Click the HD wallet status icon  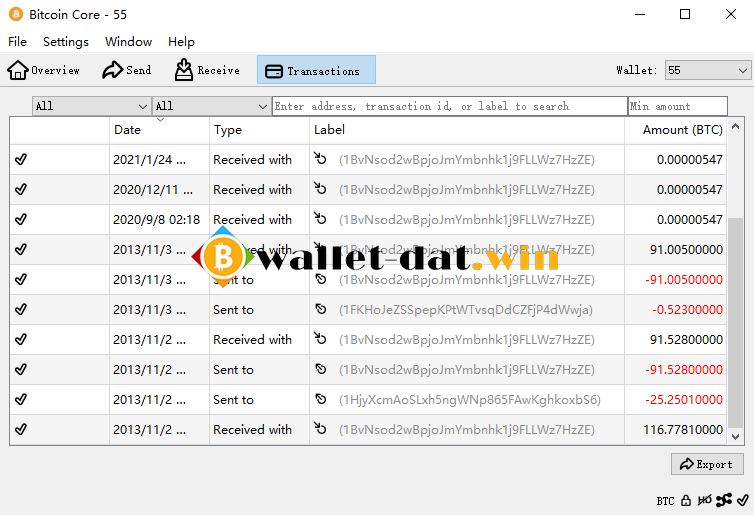point(704,501)
